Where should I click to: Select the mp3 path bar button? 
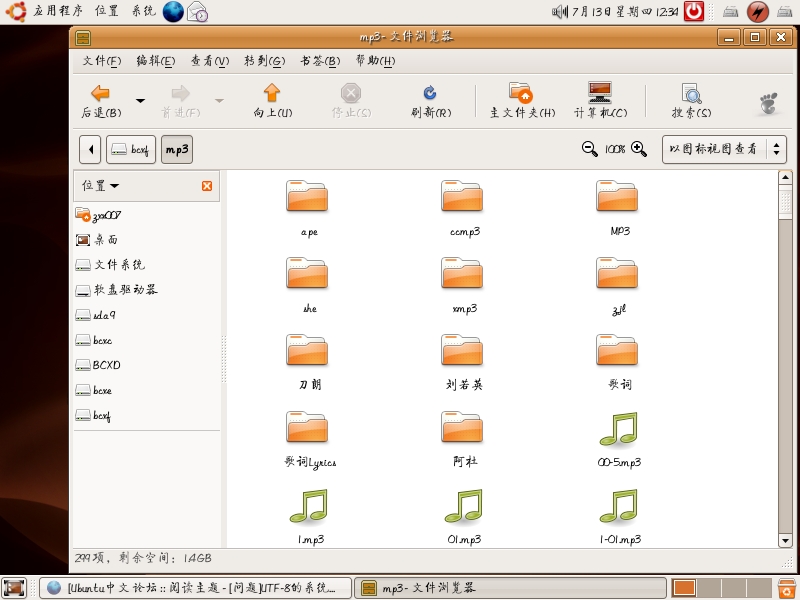[x=177, y=149]
